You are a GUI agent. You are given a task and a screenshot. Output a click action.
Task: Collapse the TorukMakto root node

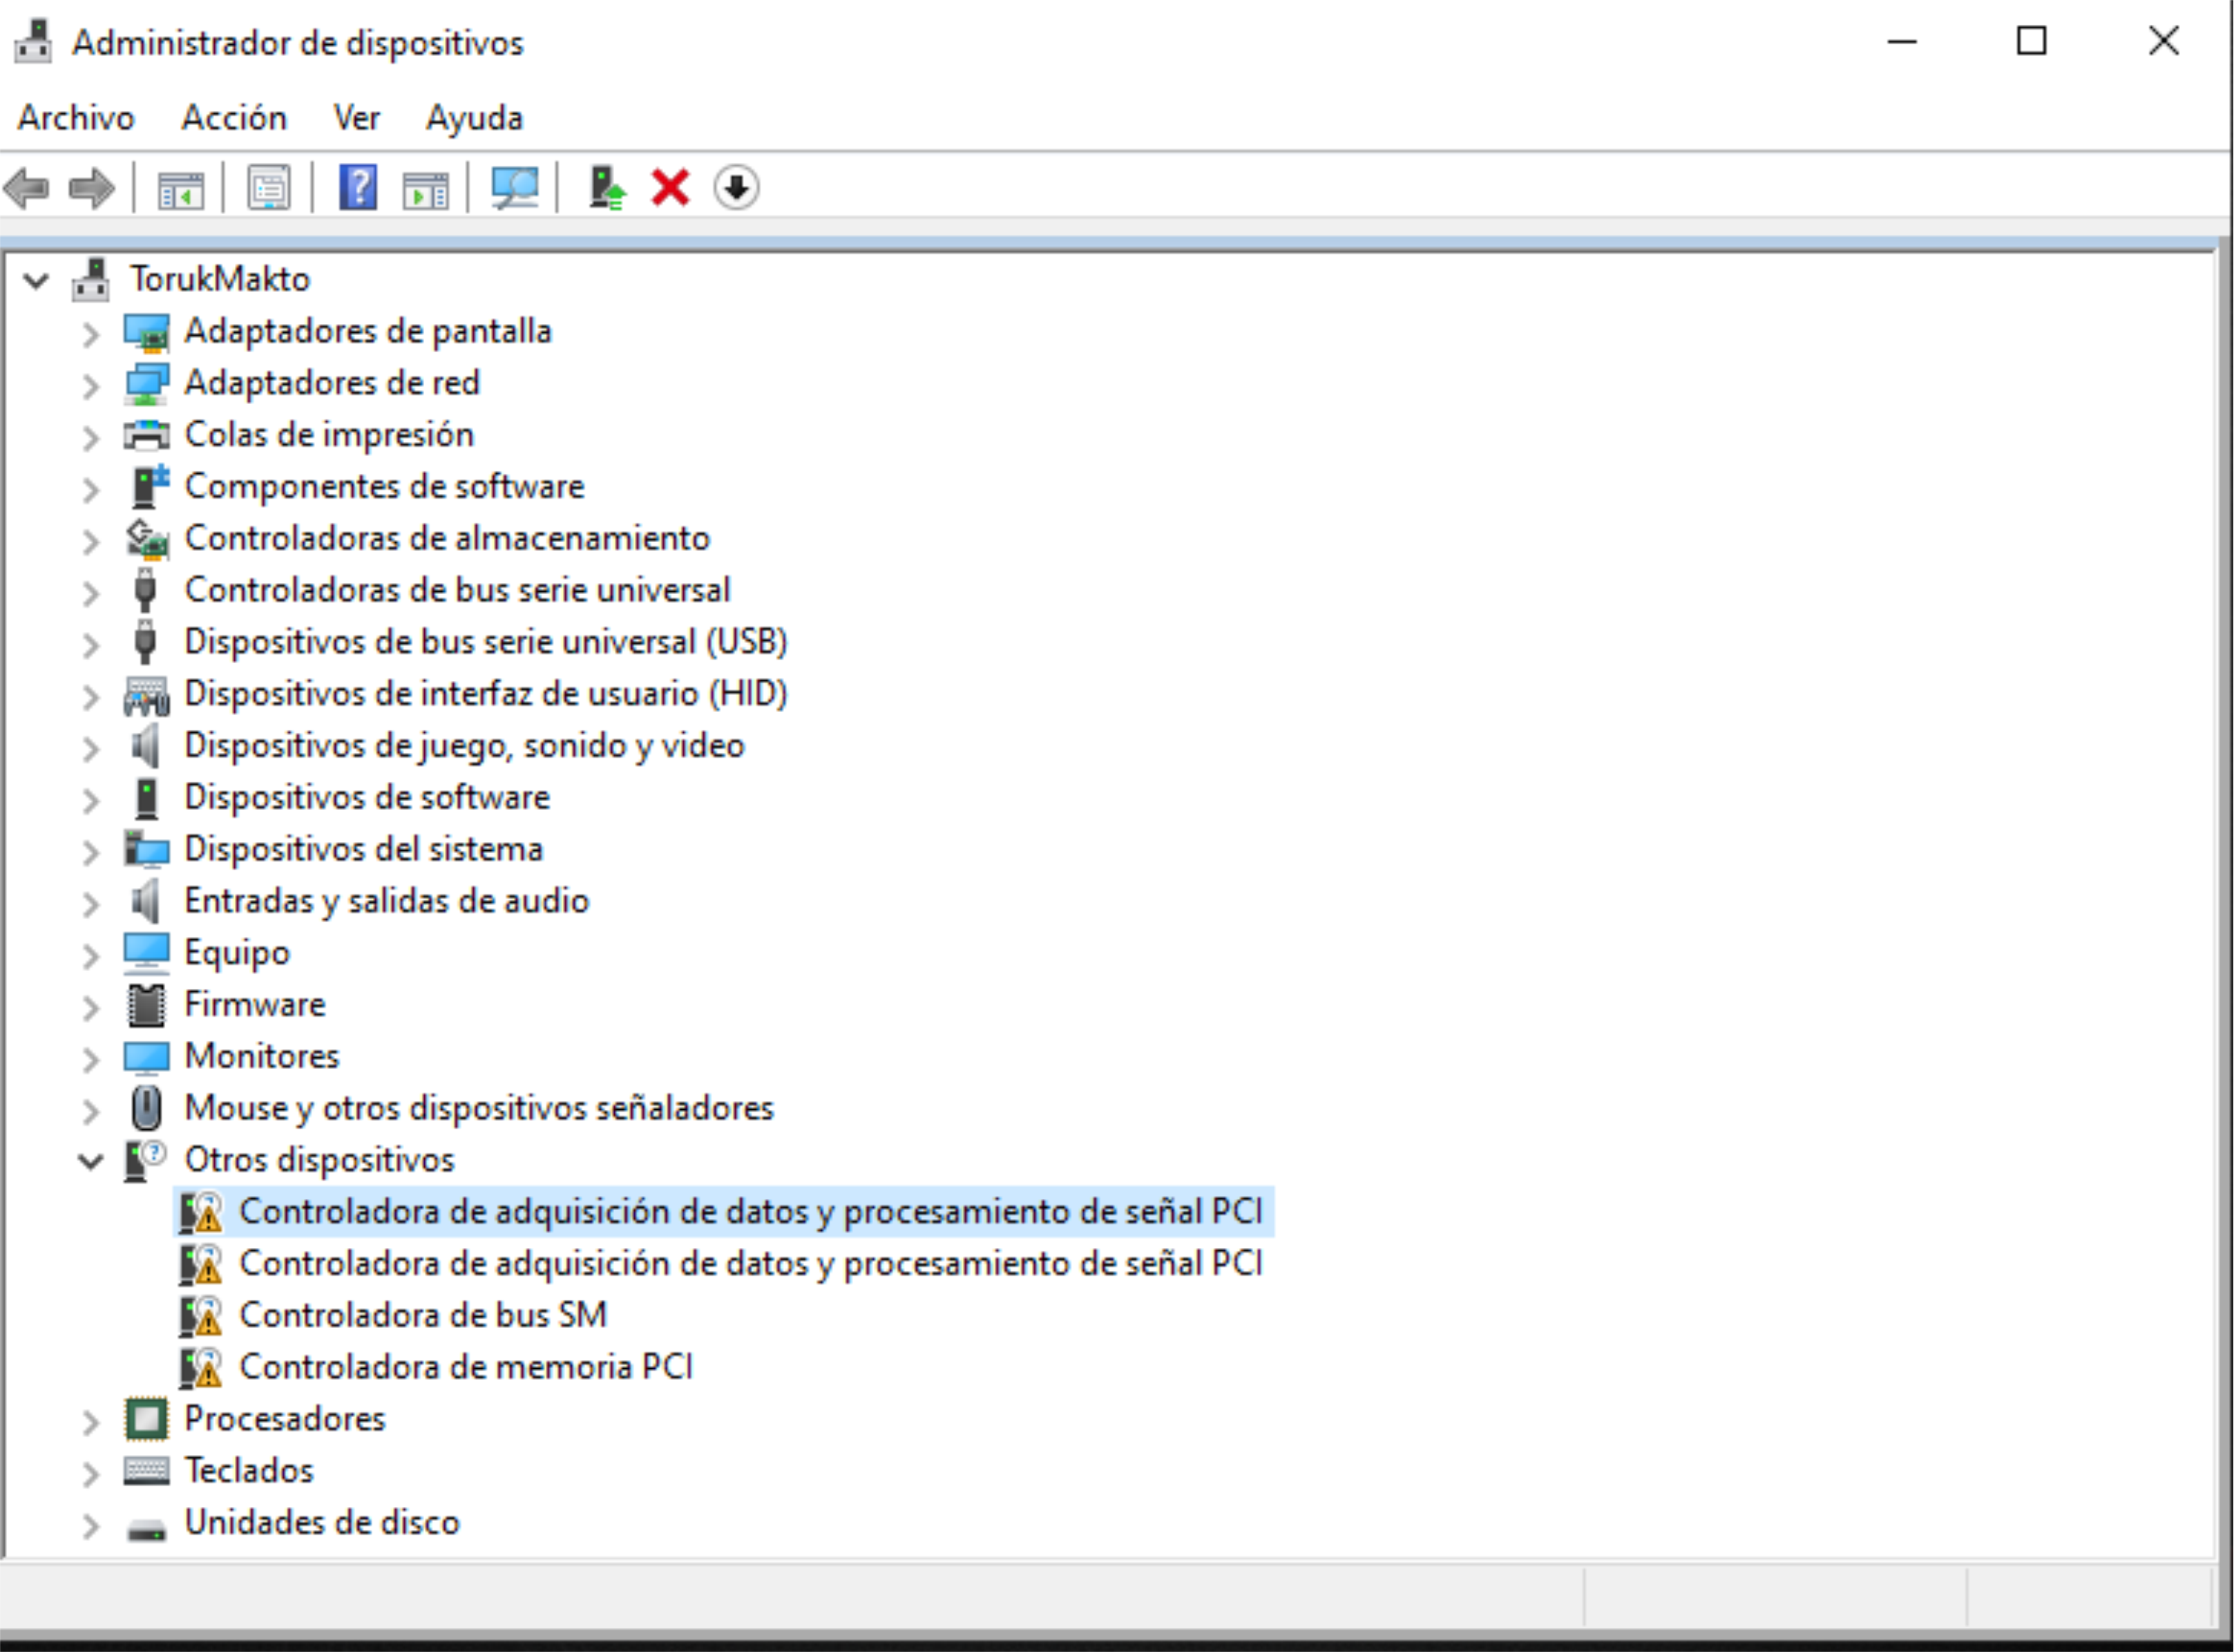pyautogui.click(x=36, y=280)
